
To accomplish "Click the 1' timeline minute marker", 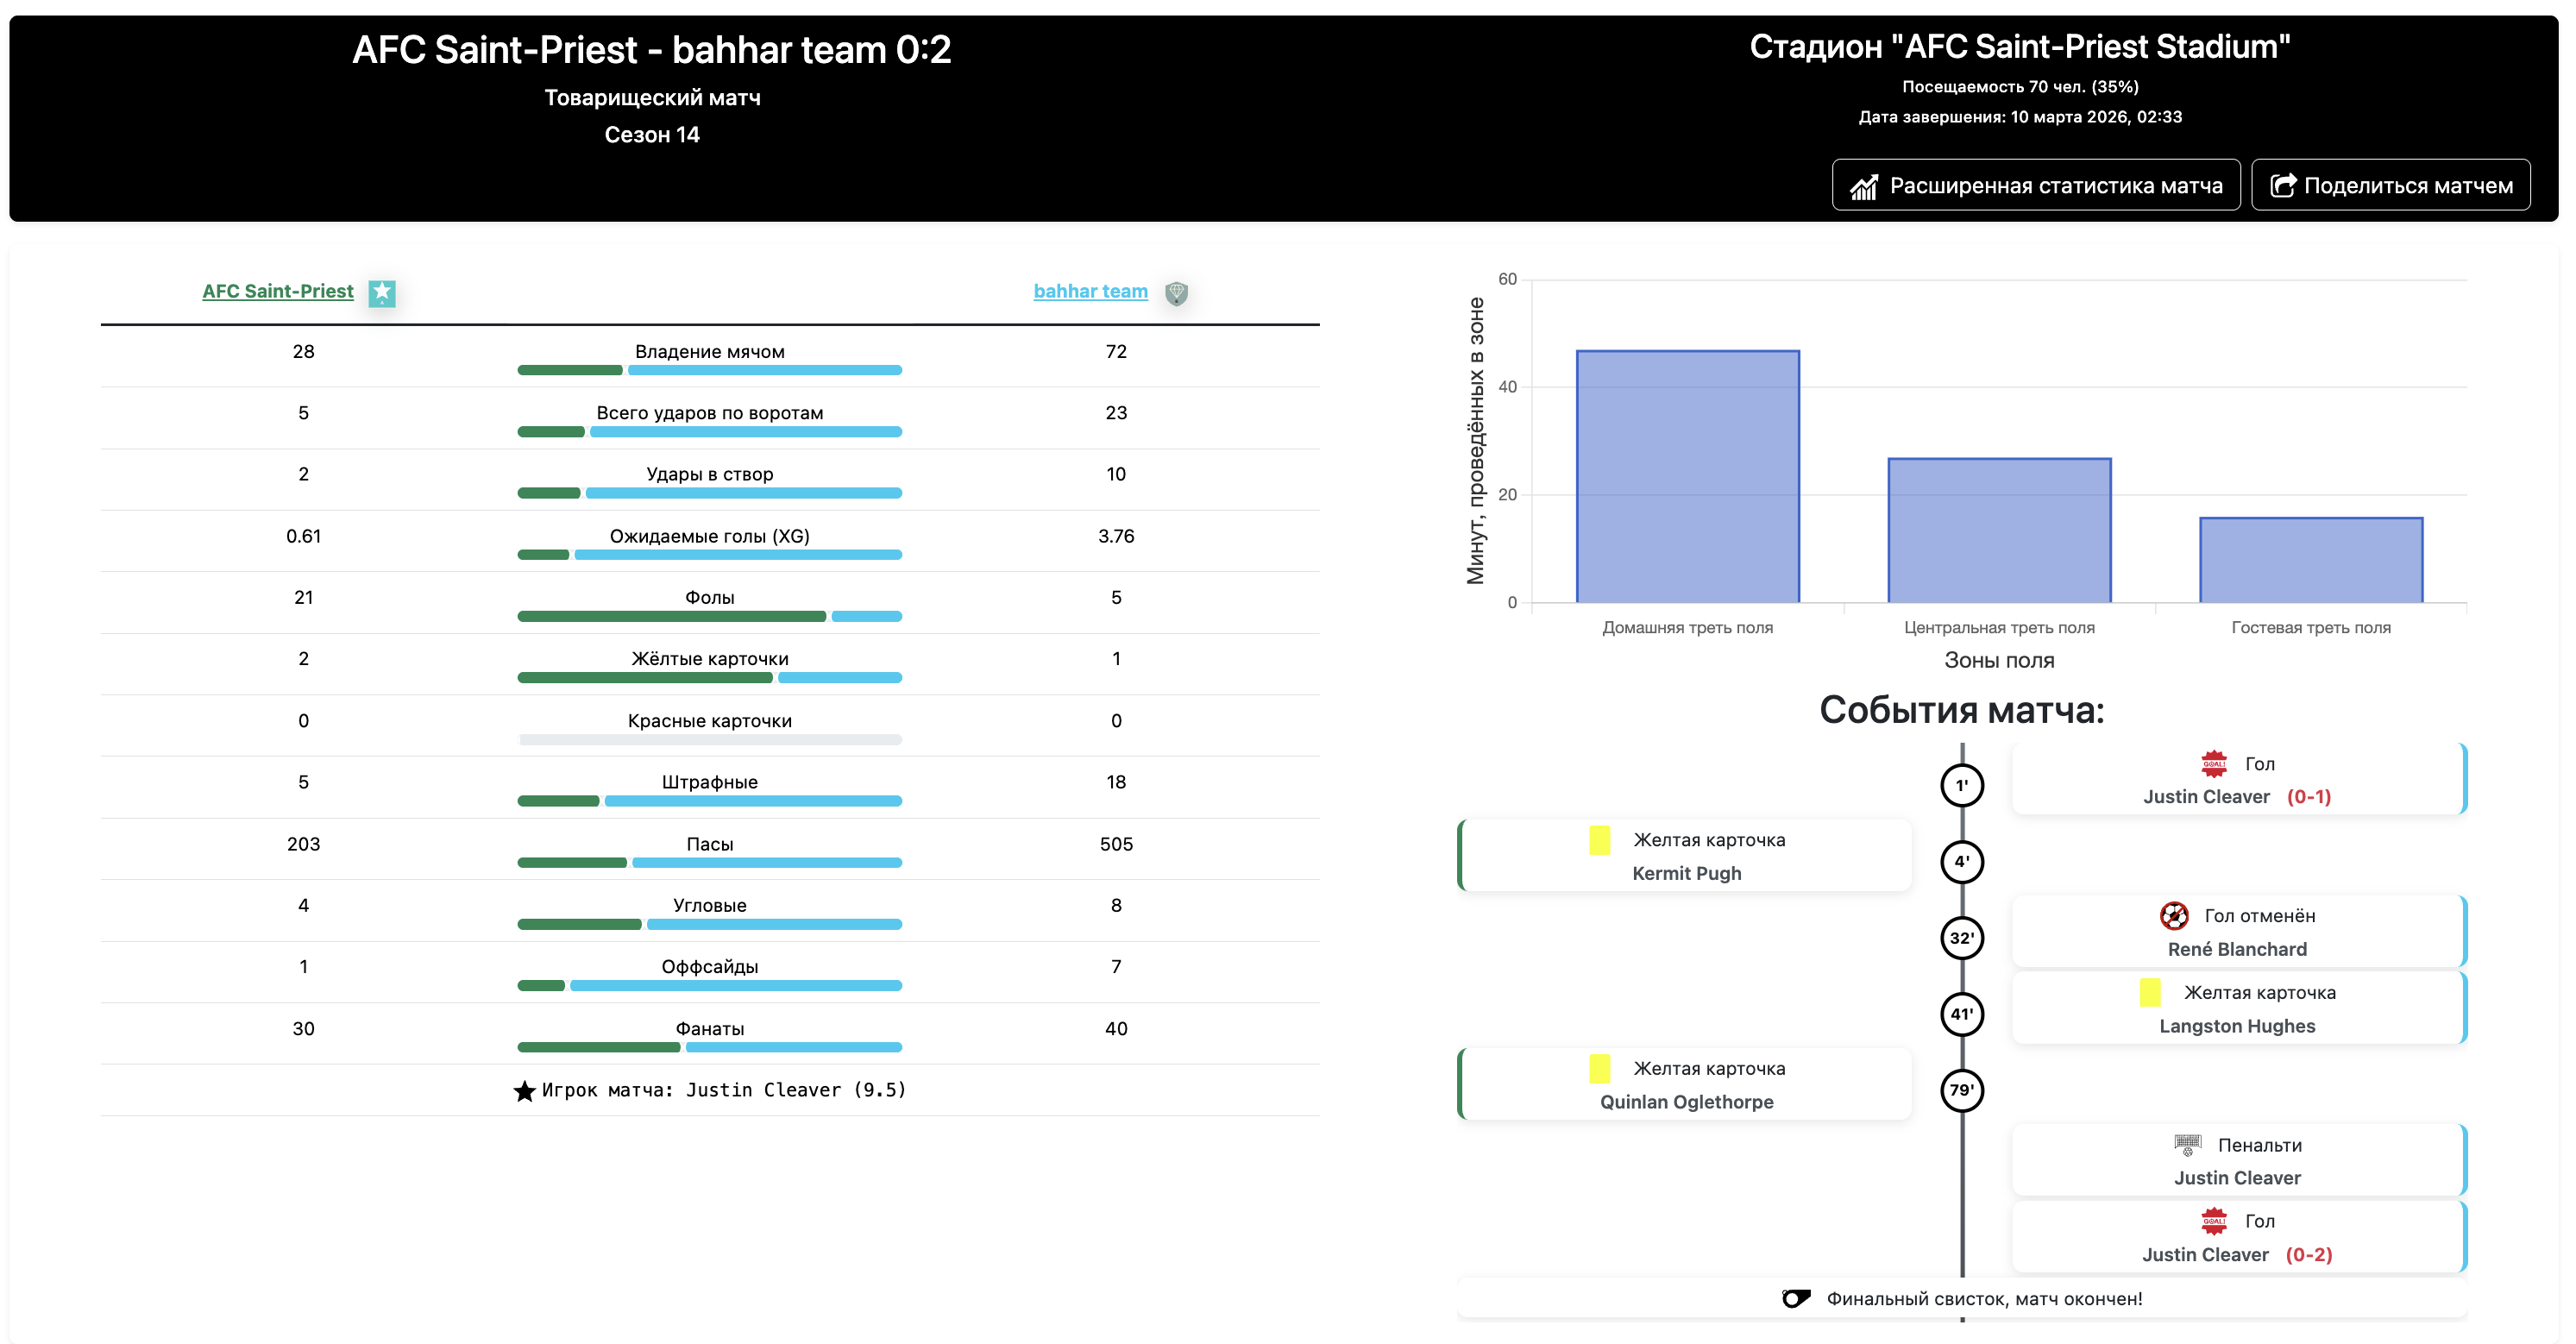I will (1961, 785).
